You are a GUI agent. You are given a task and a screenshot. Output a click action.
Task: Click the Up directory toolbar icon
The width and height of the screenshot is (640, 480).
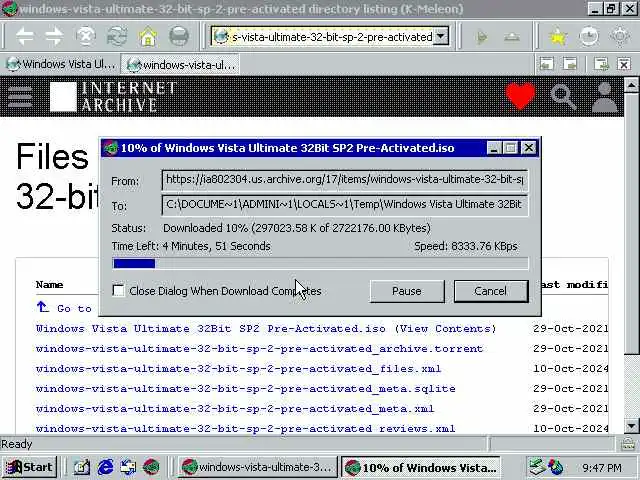coord(512,38)
